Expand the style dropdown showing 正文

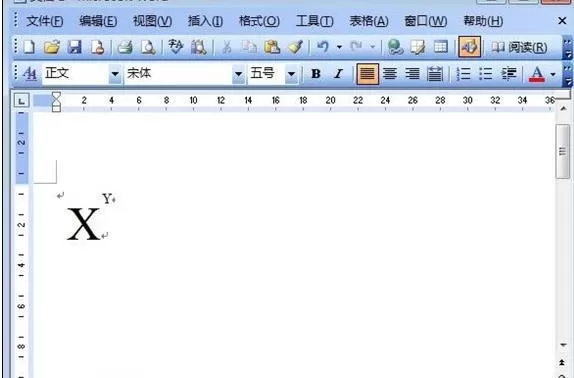click(x=115, y=74)
